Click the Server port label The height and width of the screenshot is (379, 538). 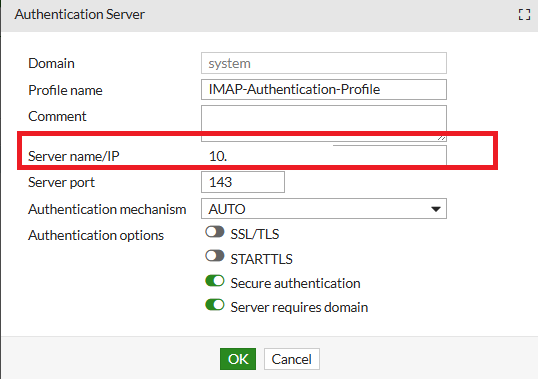point(61,182)
